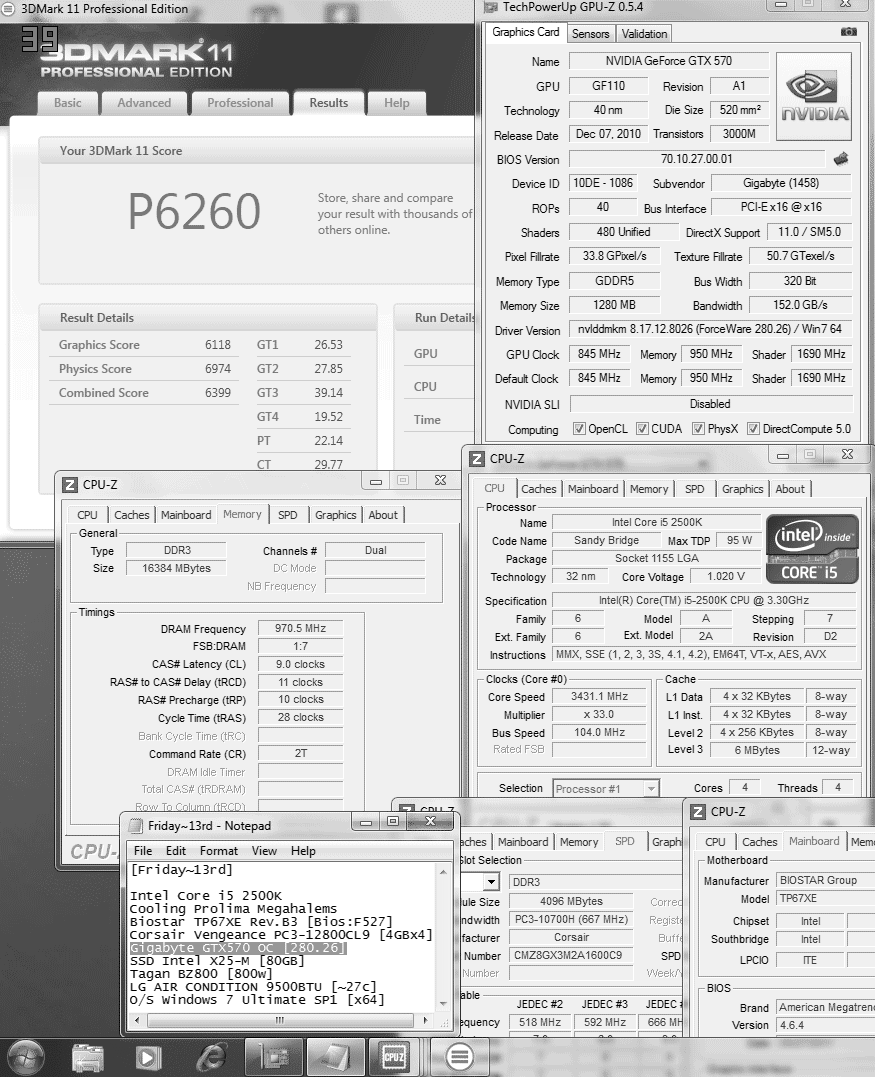Click the Motherboard Model field TP67XE
875x1077 pixels.
click(x=824, y=898)
